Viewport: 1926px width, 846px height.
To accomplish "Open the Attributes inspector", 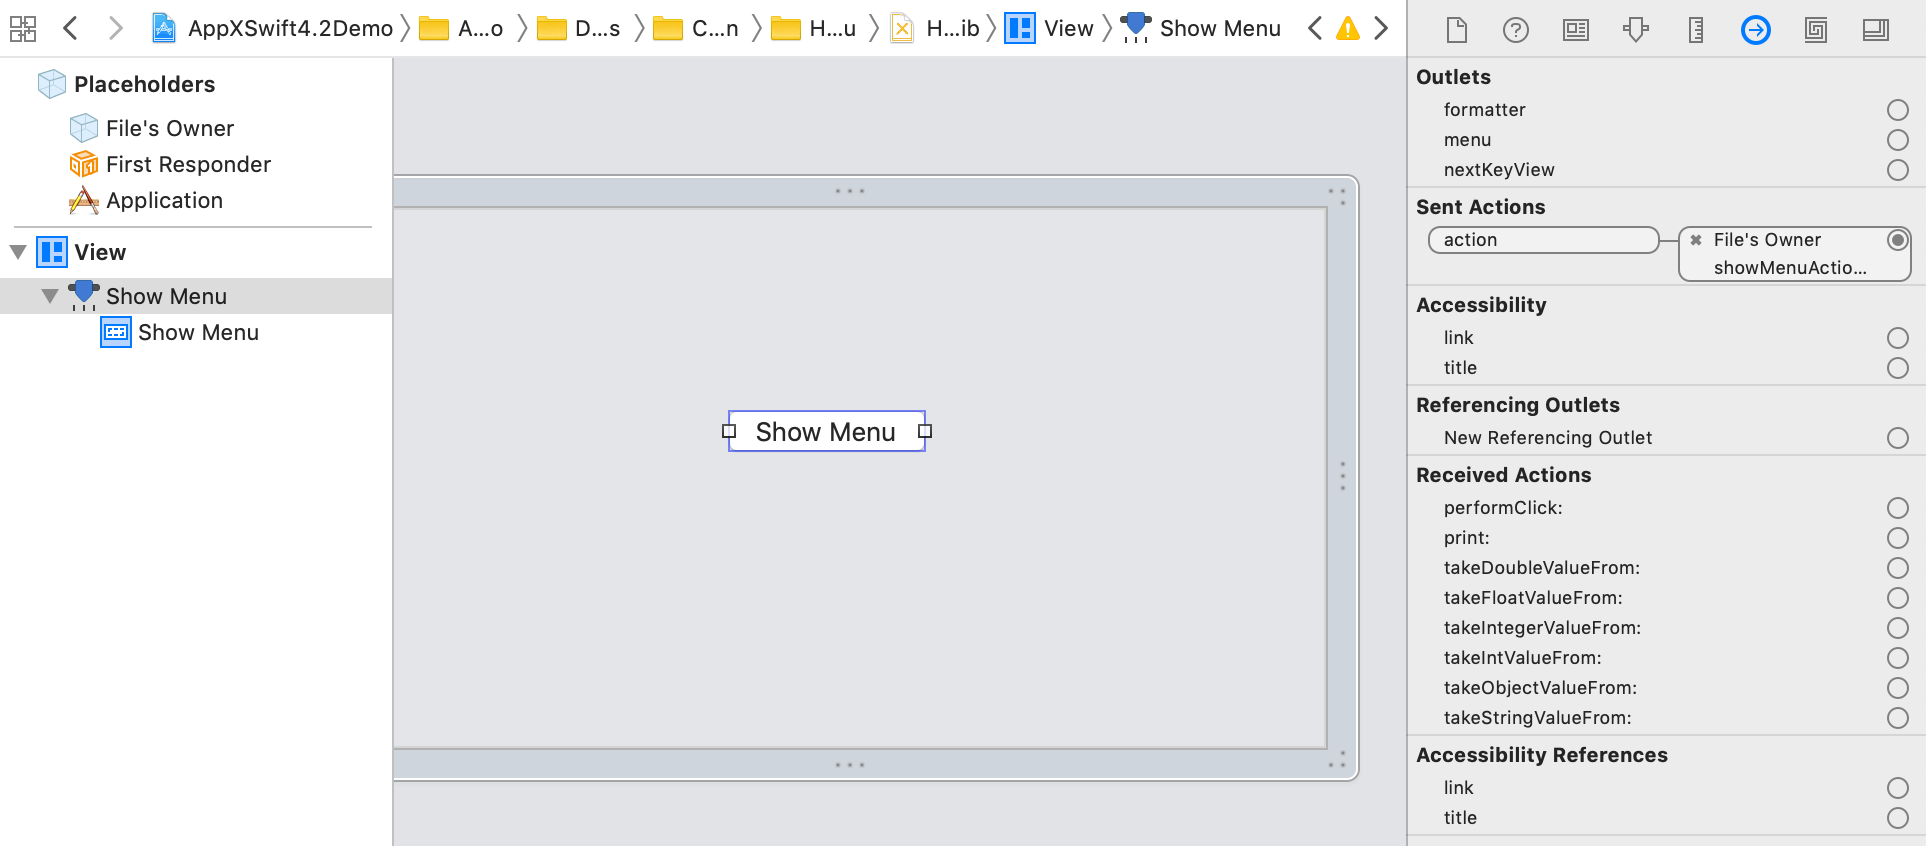I will click(x=1636, y=30).
